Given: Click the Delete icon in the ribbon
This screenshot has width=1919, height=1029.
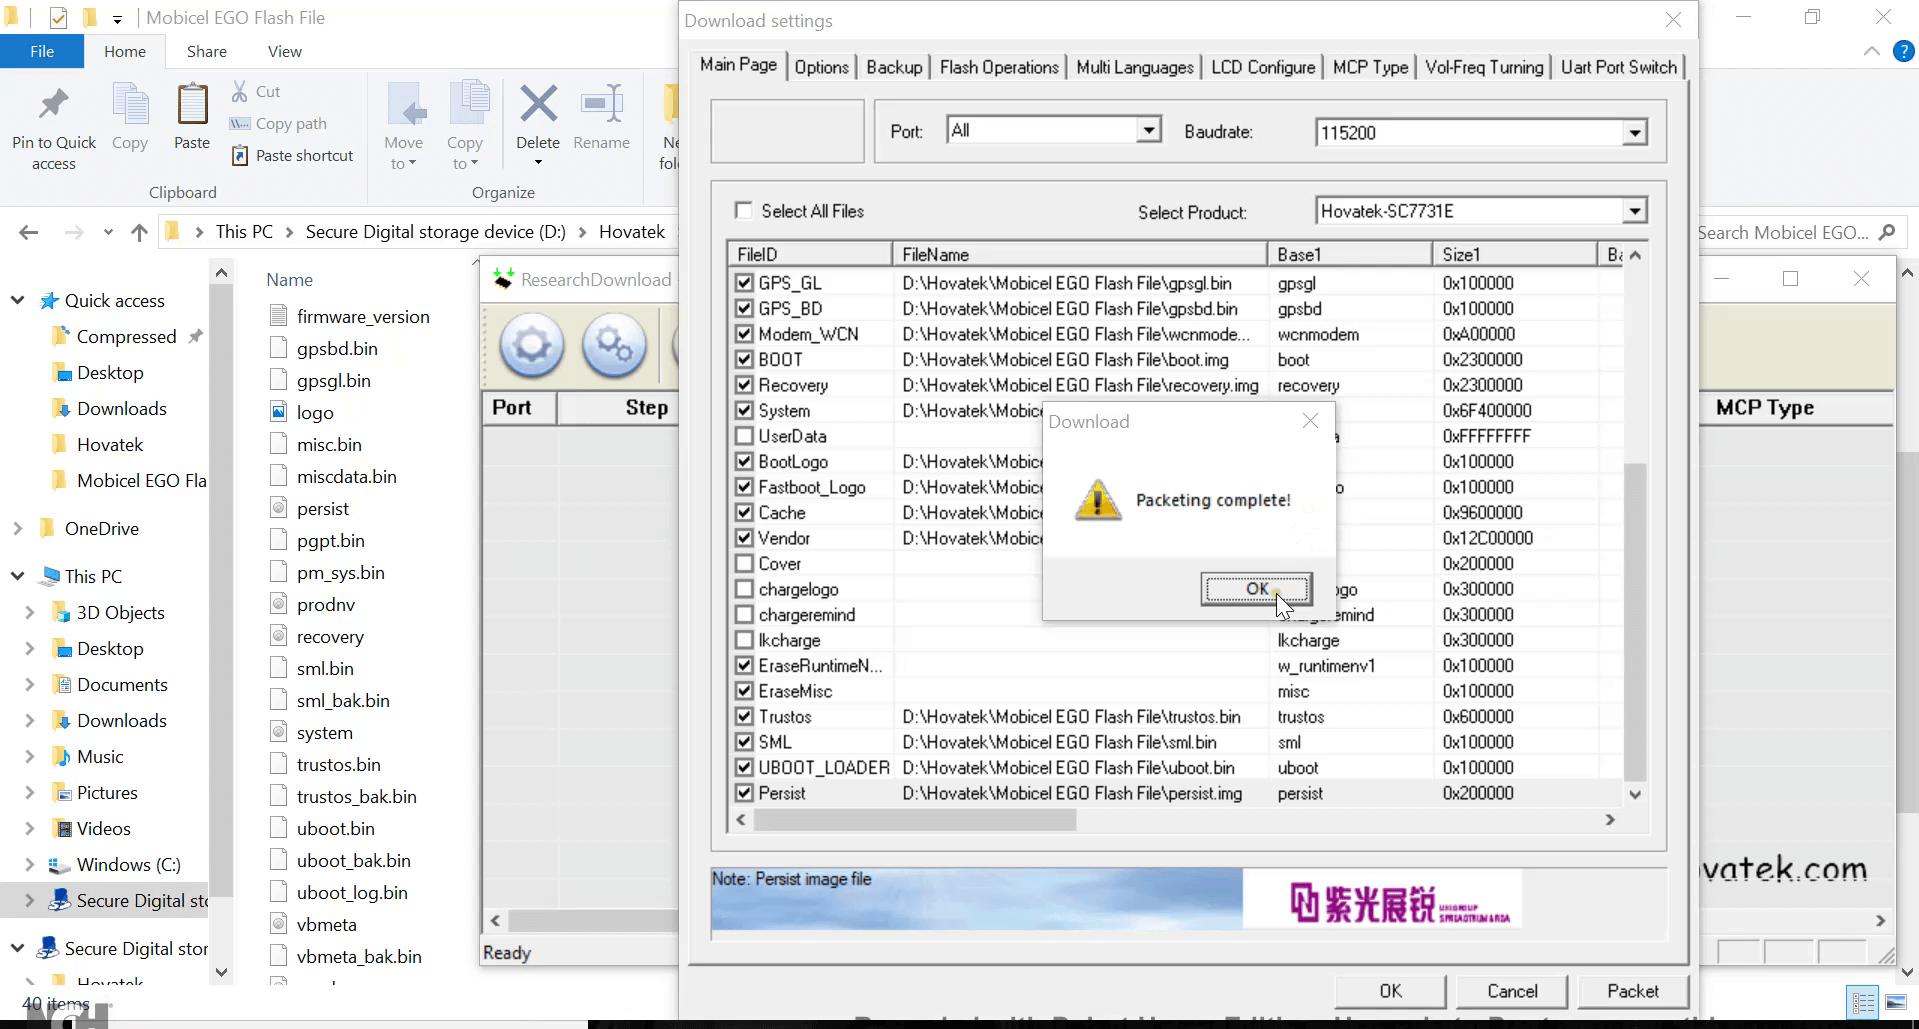Looking at the screenshot, I should coord(538,104).
